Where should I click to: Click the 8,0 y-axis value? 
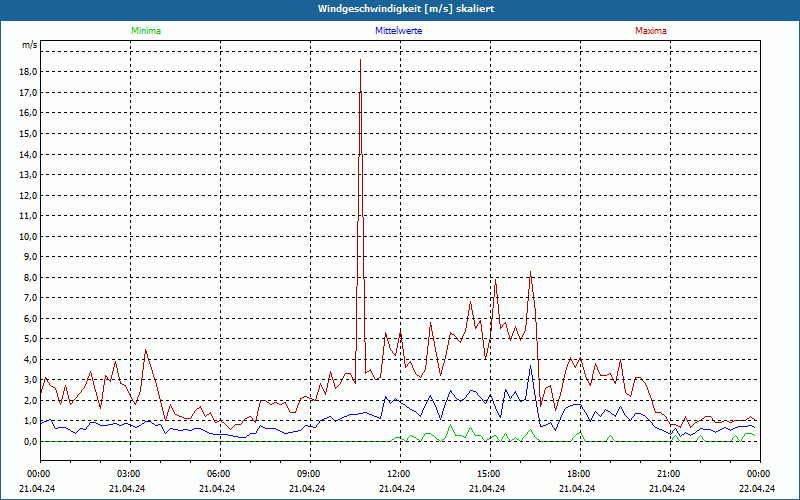coord(30,278)
